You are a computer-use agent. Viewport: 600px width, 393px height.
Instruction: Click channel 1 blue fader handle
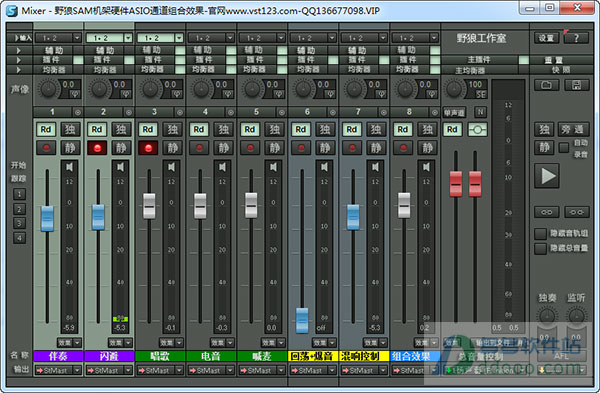pos(47,219)
